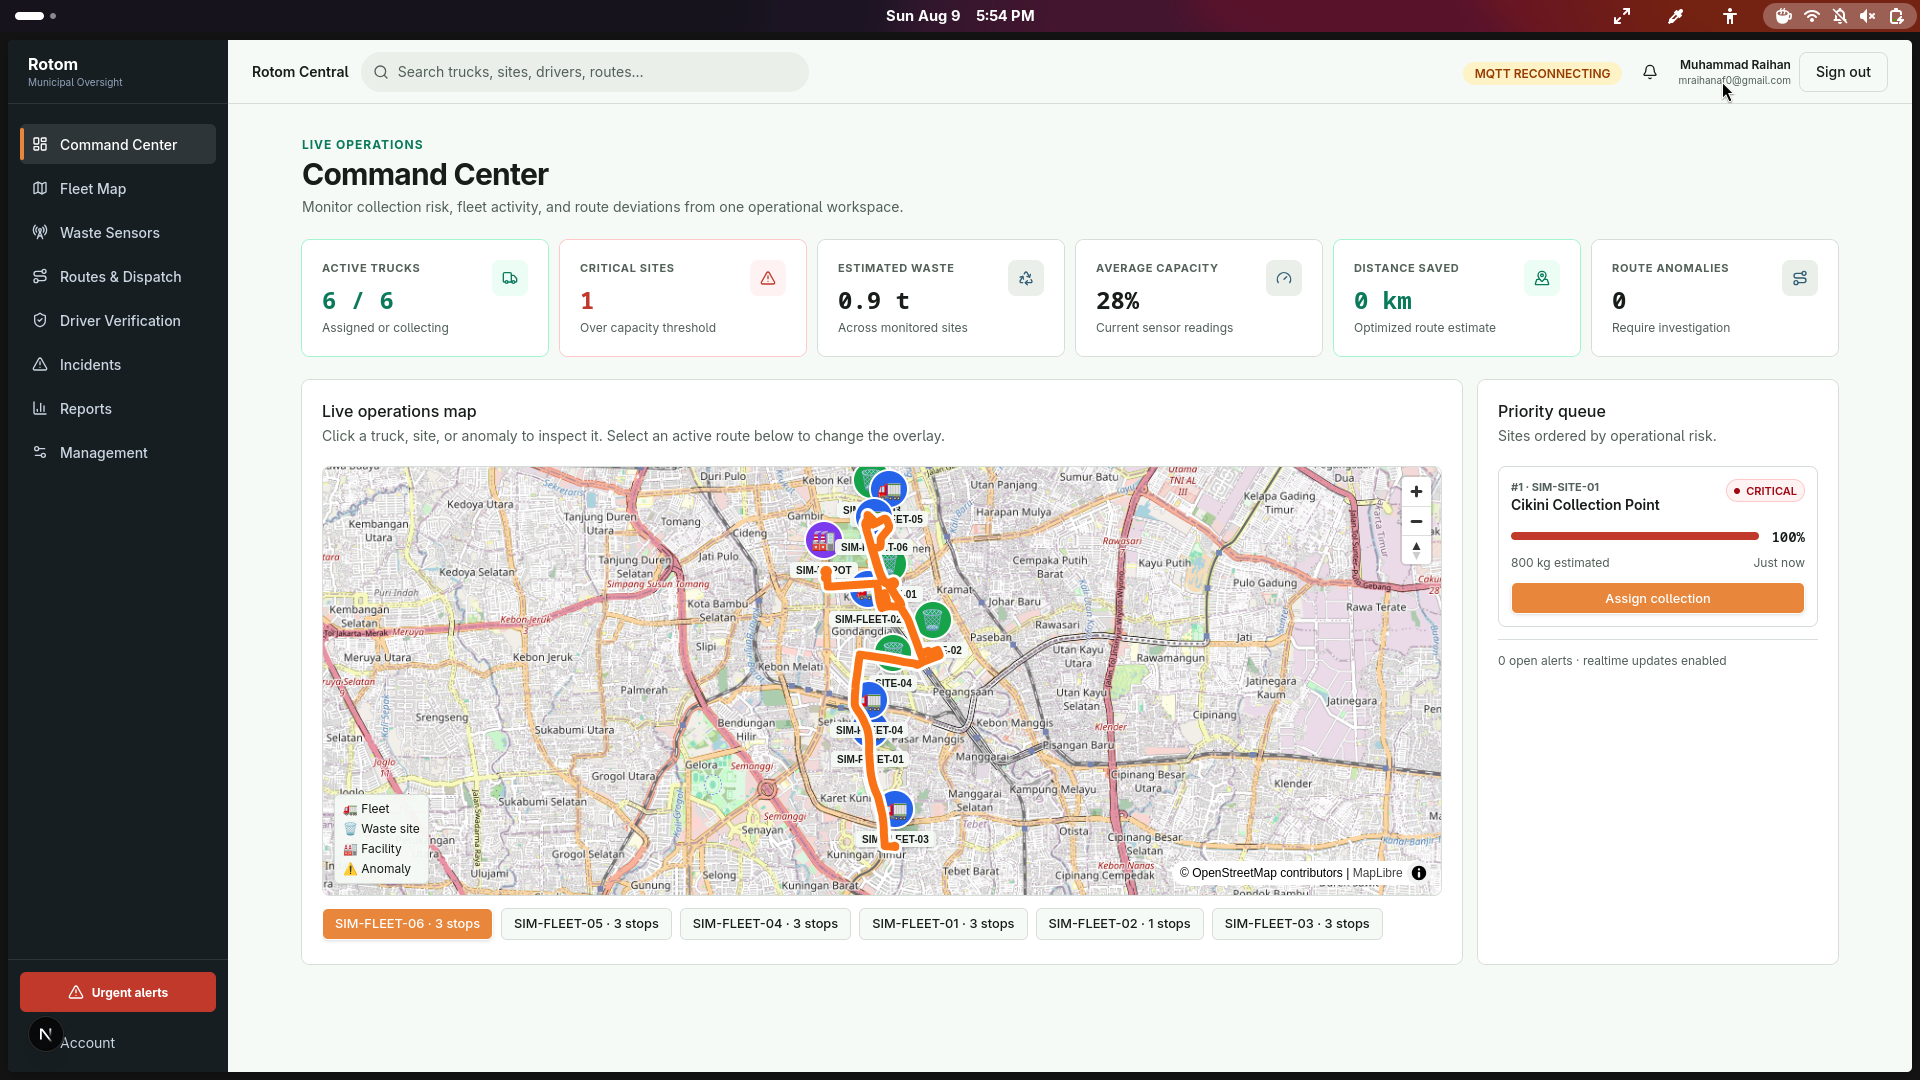Screen dimensions: 1920x1080
Task: Select the SIM-FLEET-02 route overlay
Action: (1119, 924)
